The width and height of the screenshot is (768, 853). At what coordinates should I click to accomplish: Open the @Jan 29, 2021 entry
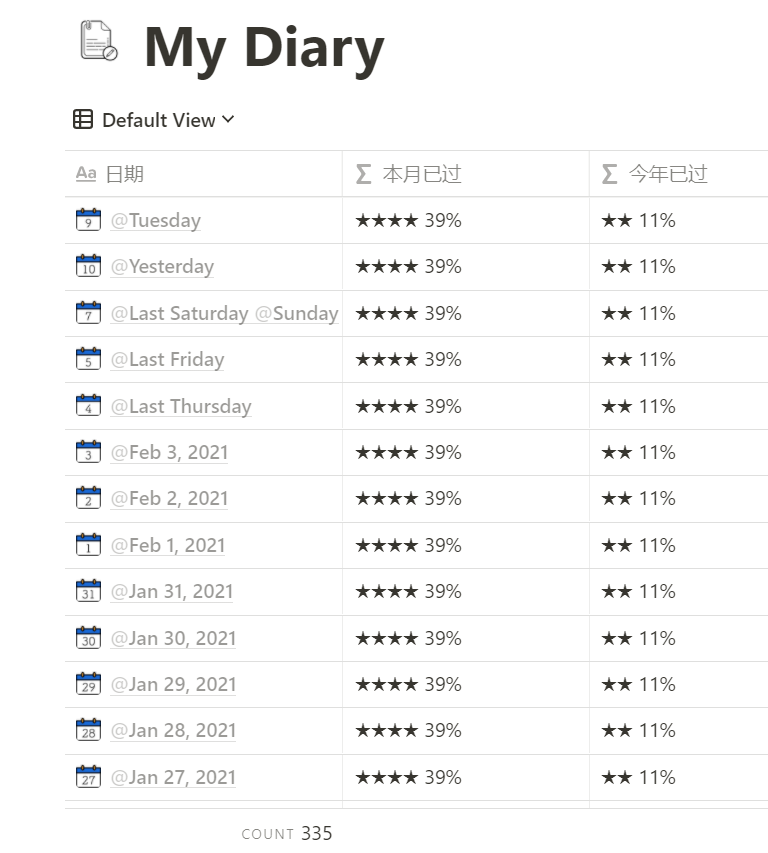point(174,684)
